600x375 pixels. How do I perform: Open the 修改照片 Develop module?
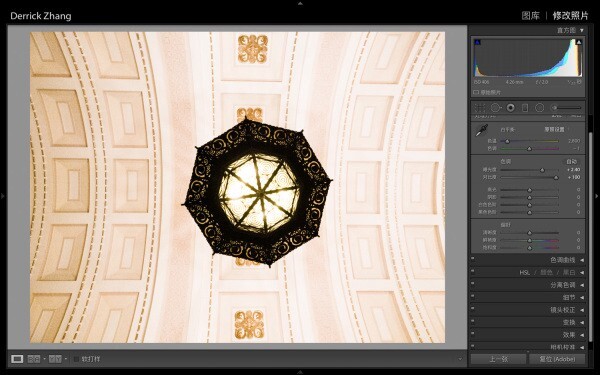pyautogui.click(x=570, y=16)
